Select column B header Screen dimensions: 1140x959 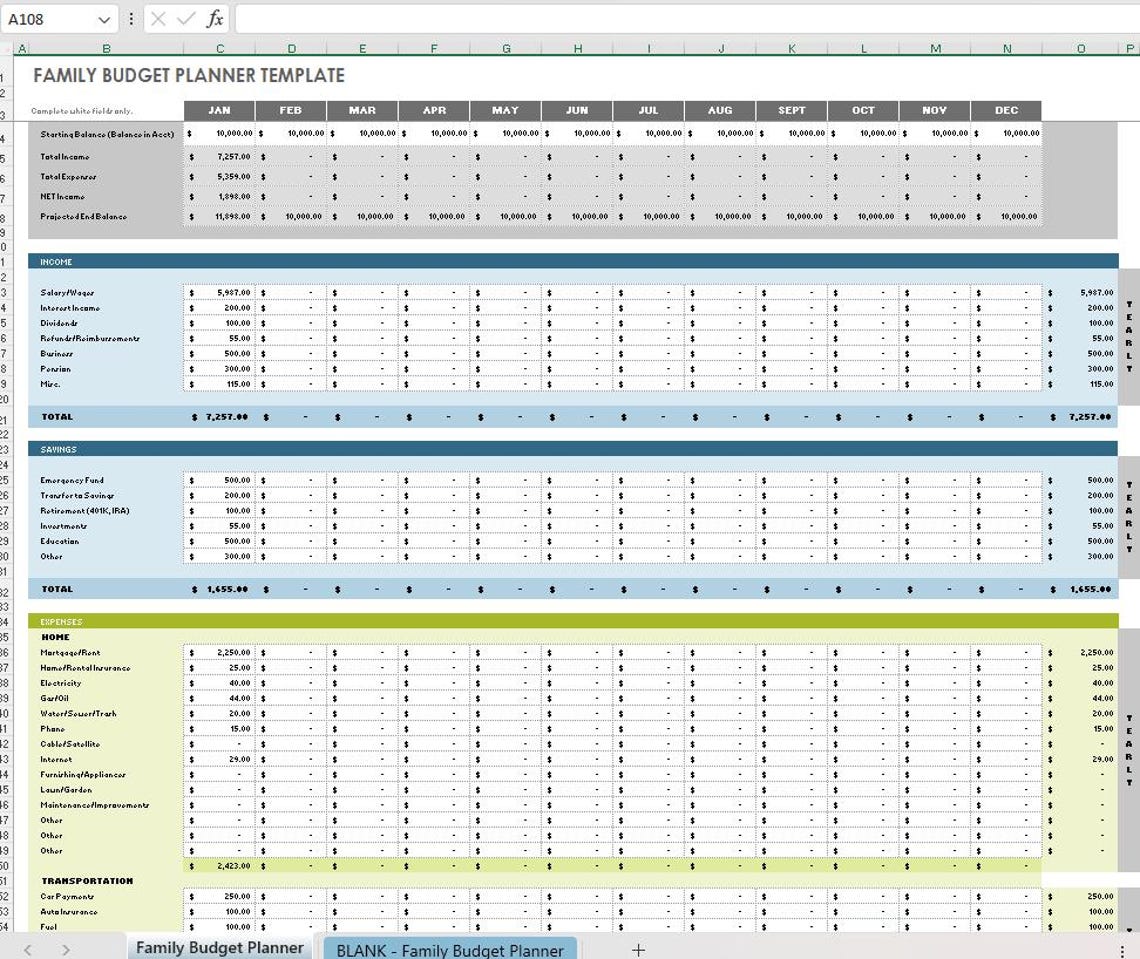[x=106, y=47]
